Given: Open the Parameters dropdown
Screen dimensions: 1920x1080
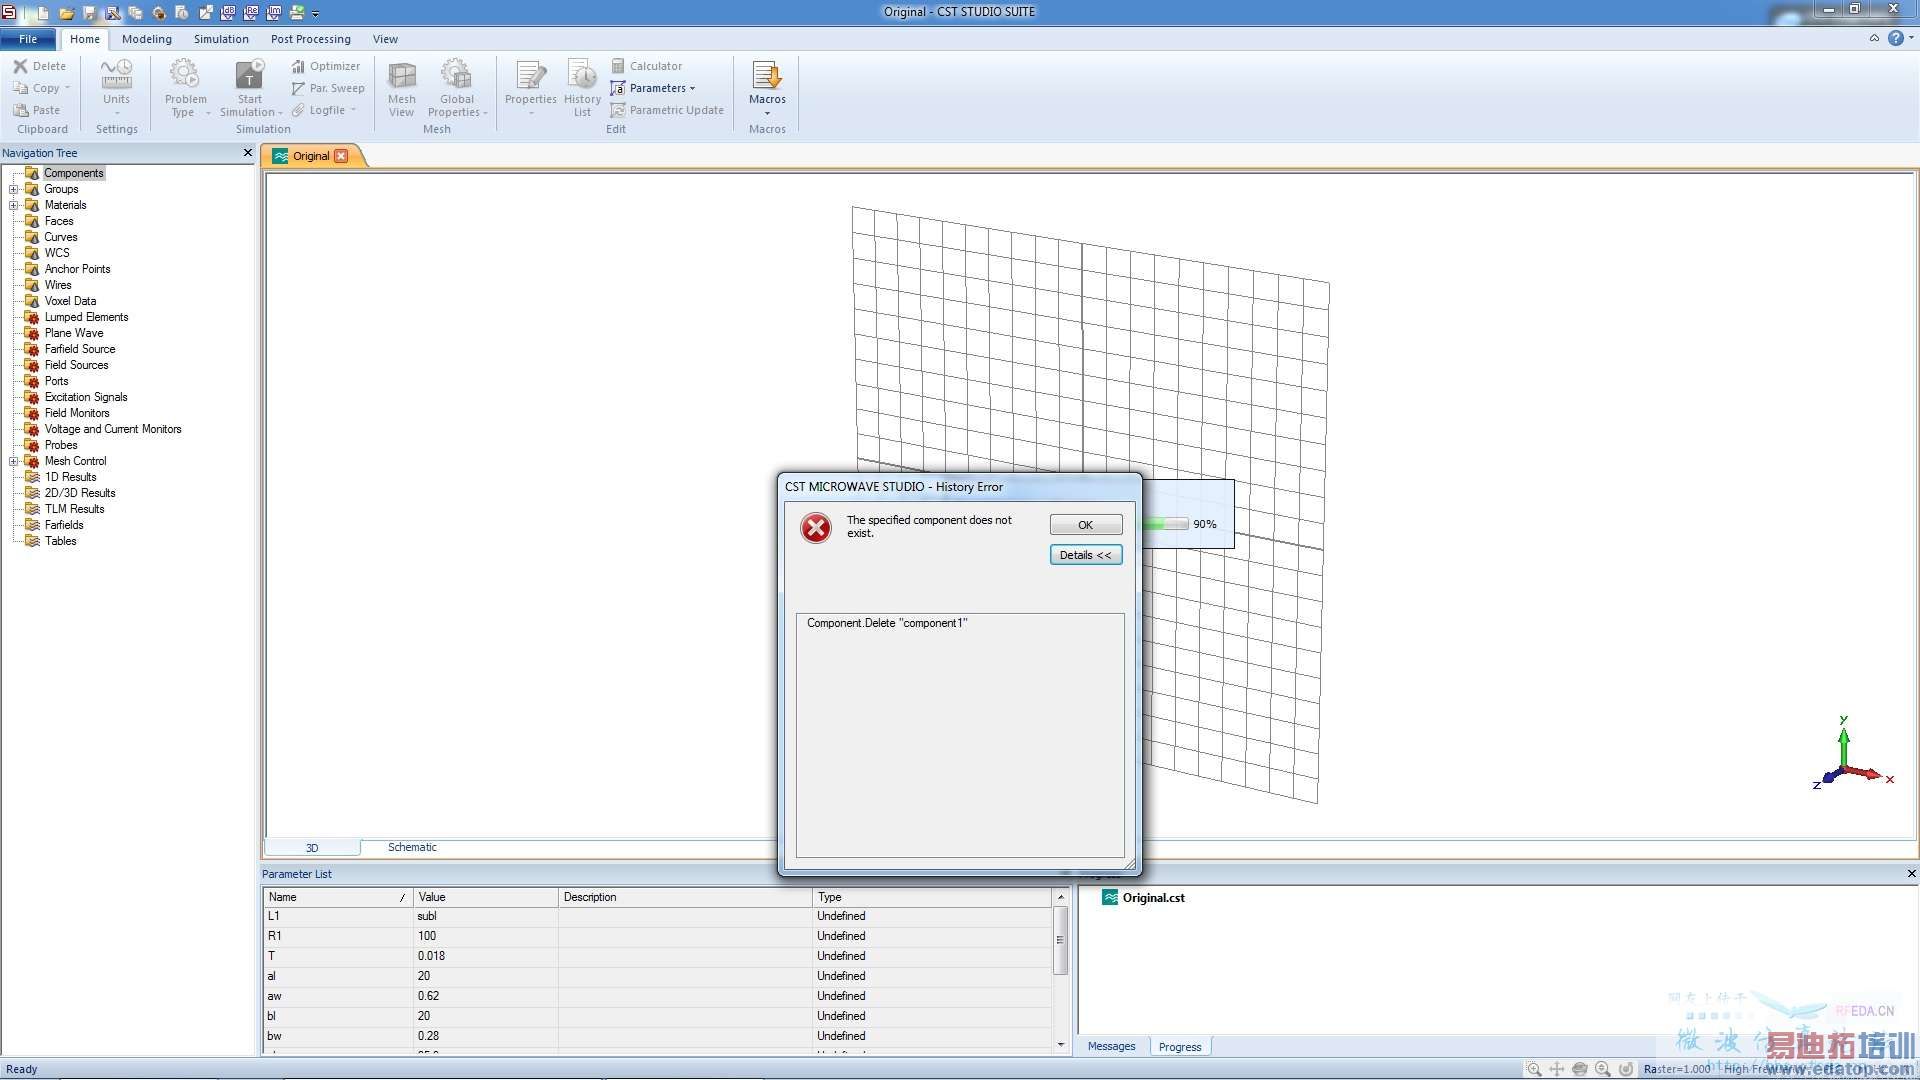Looking at the screenshot, I should click(x=692, y=88).
